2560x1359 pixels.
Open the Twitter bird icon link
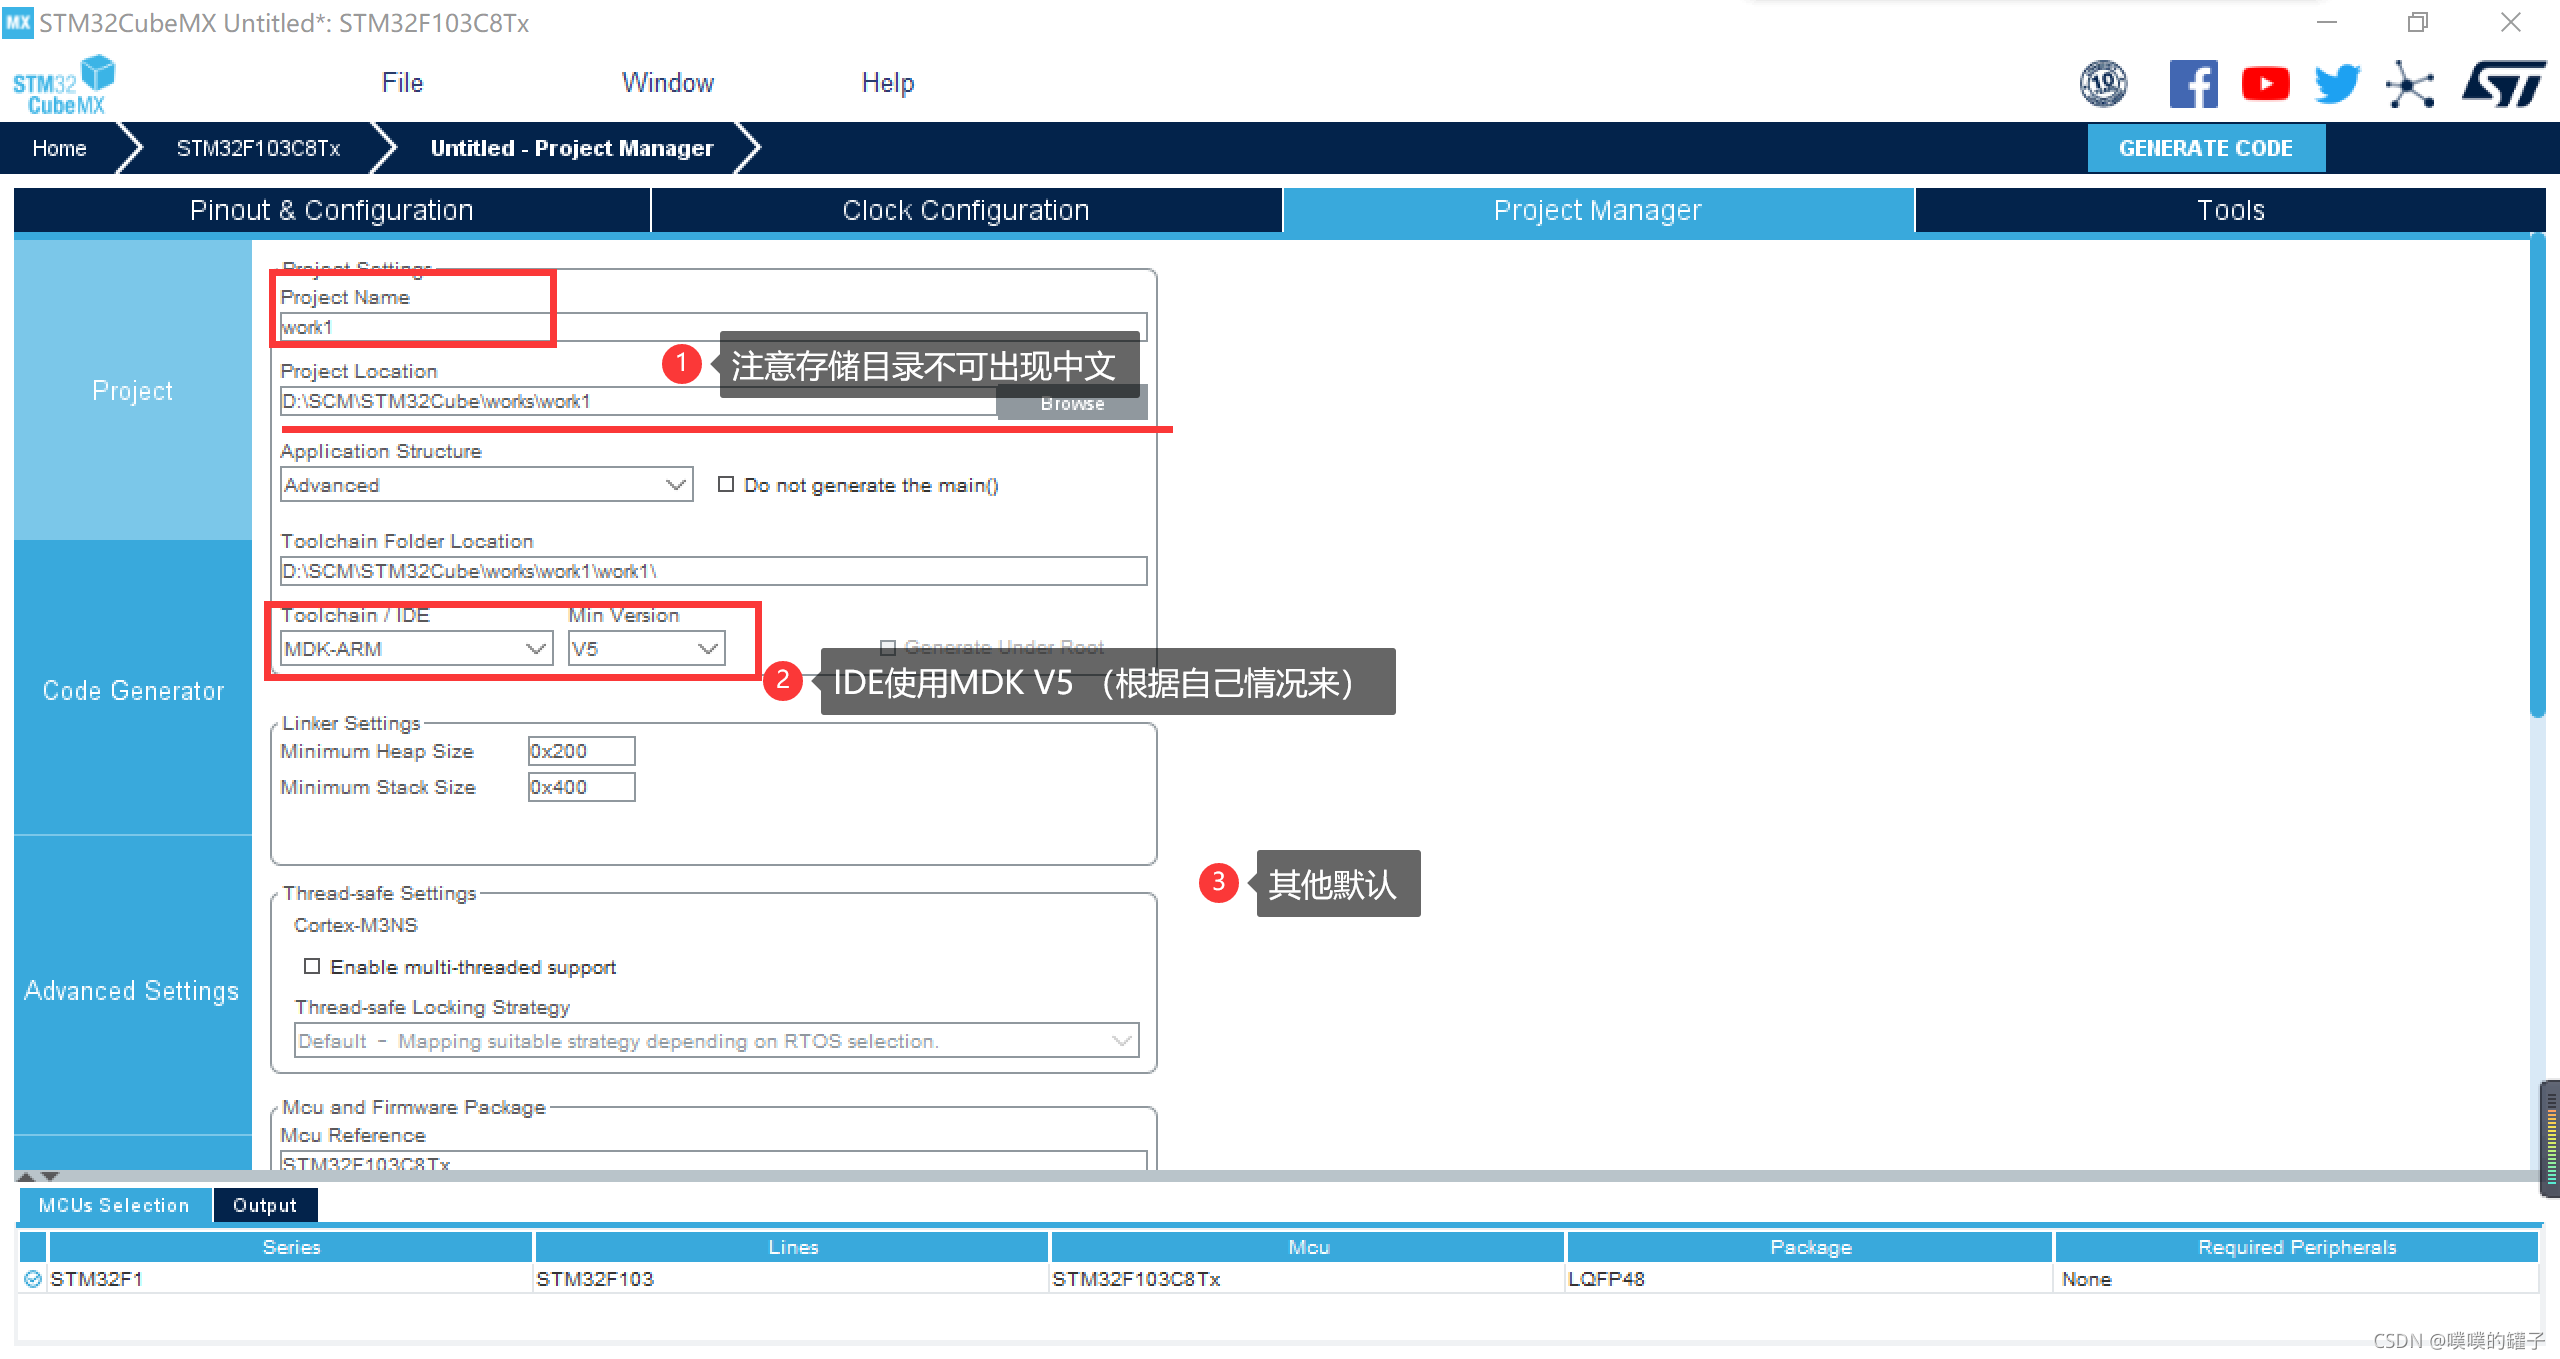2336,84
